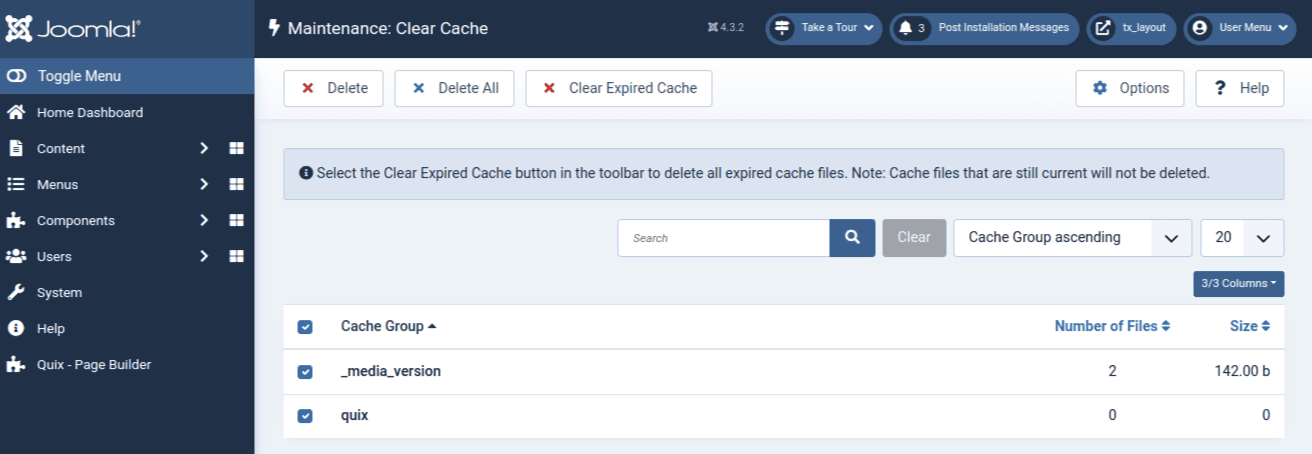The height and width of the screenshot is (454, 1312).
Task: Click the search magnifier button
Action: point(852,237)
